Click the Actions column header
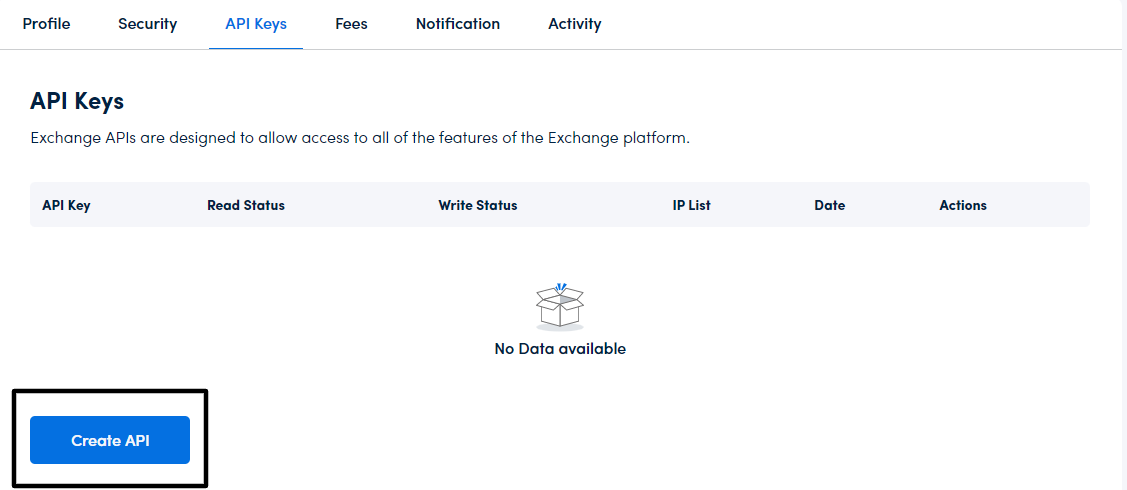Screen dimensions: 1127x490 963,205
